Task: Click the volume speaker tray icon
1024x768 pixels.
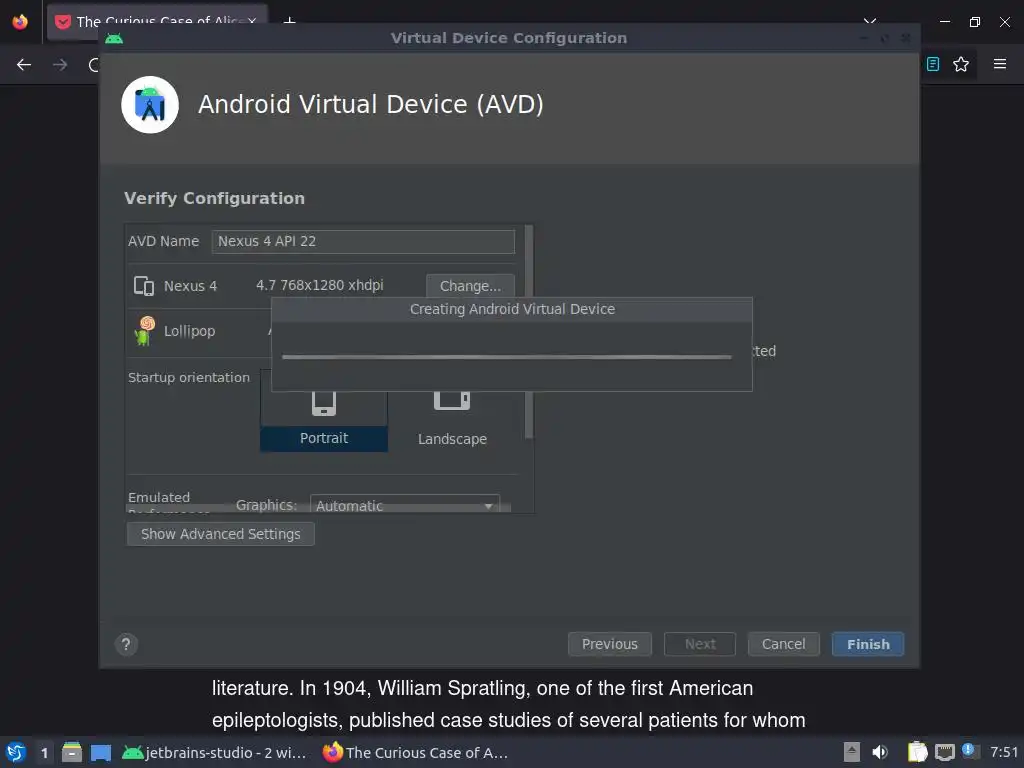Action: coord(880,752)
